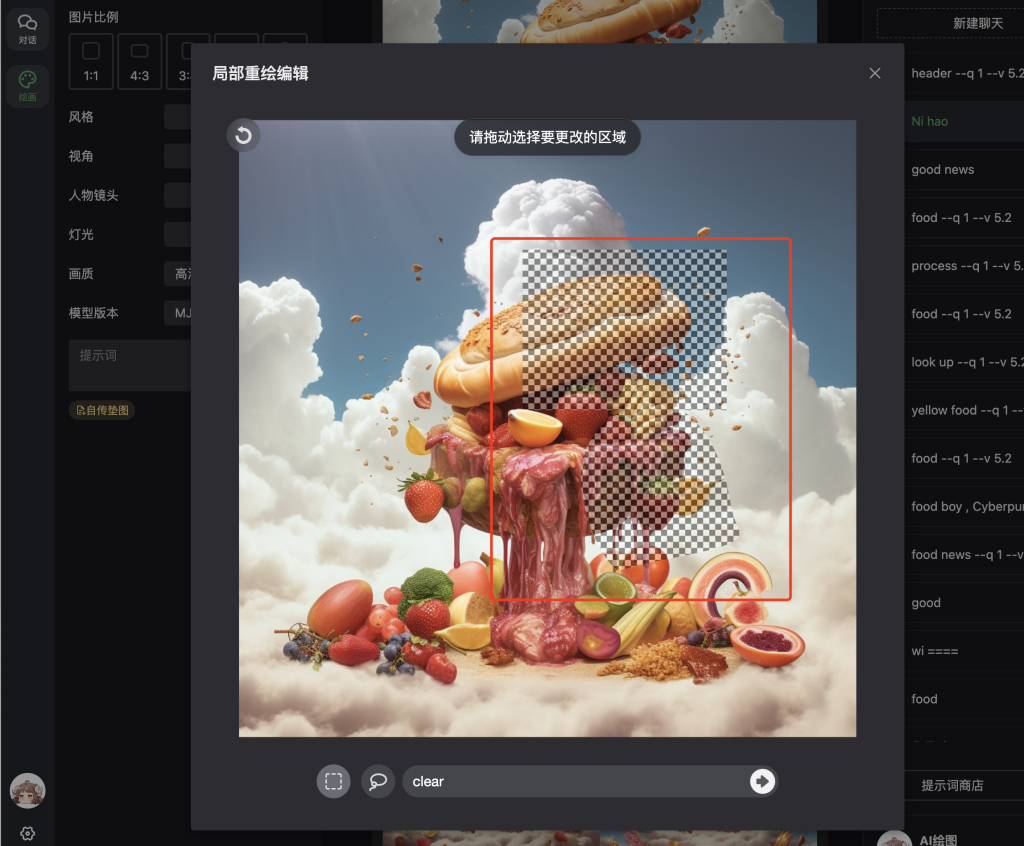Select the 4:3 aspect ratio option

tap(140, 61)
